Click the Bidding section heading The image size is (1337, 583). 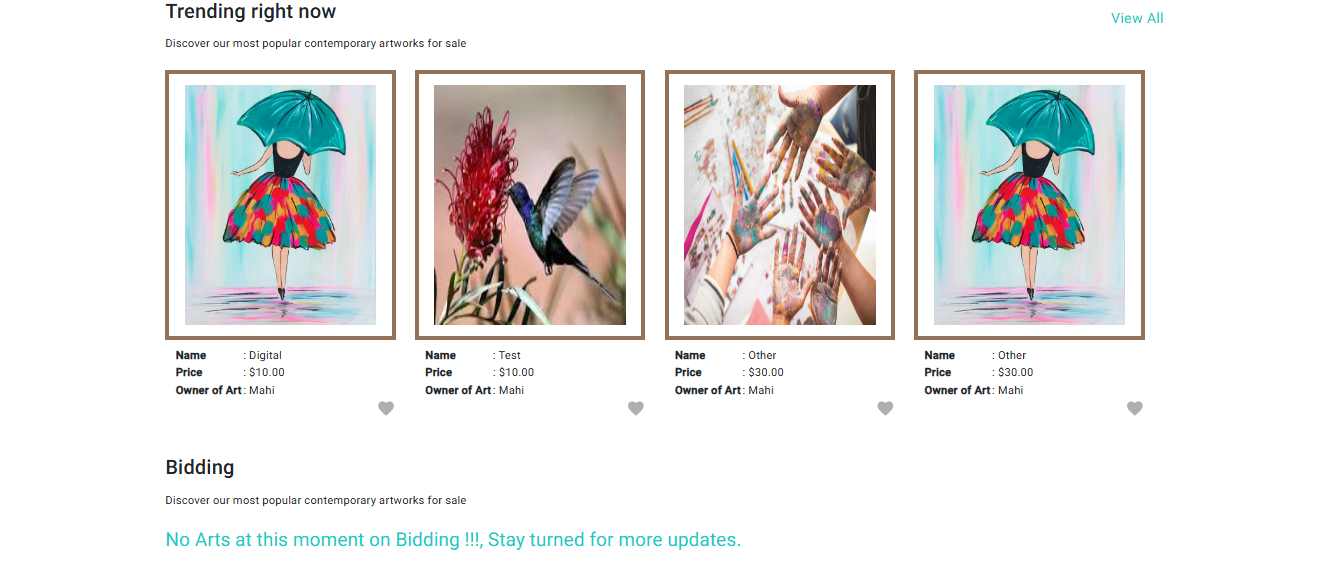200,467
